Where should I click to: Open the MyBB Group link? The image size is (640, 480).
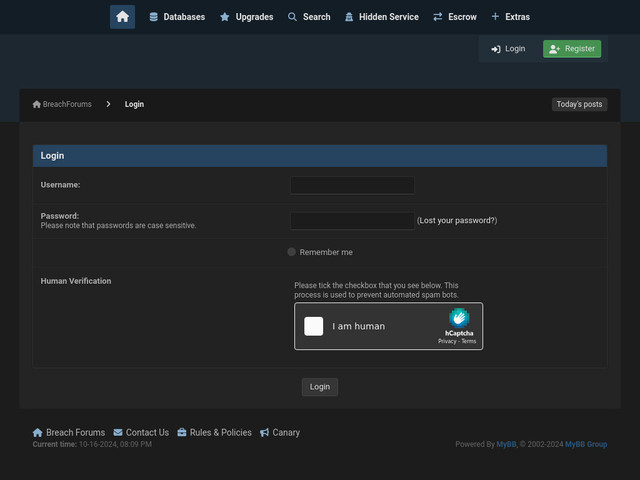click(586, 444)
